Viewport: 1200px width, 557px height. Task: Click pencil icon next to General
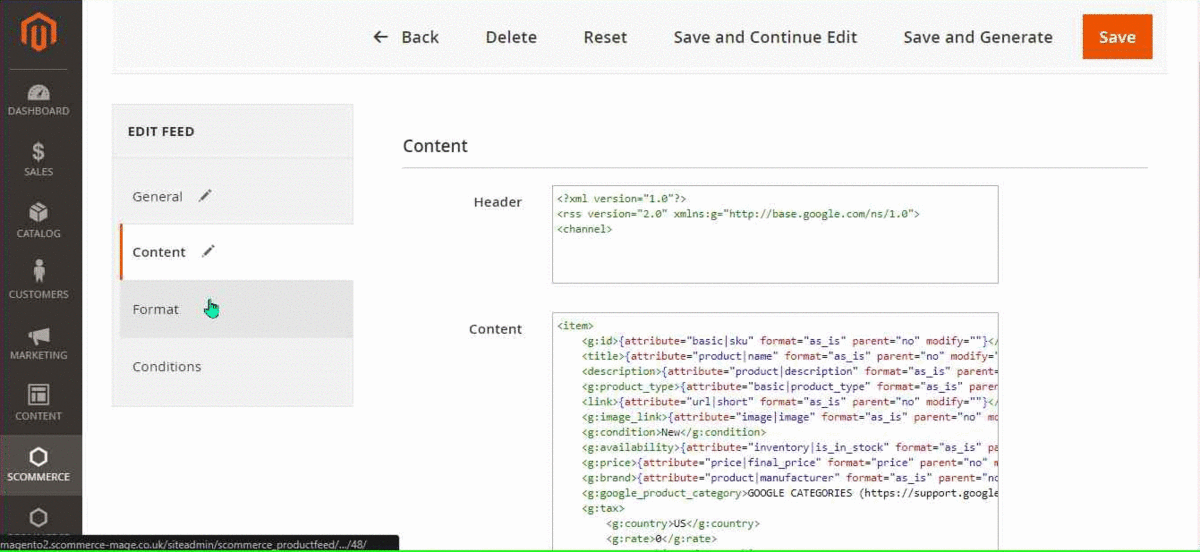pyautogui.click(x=205, y=196)
